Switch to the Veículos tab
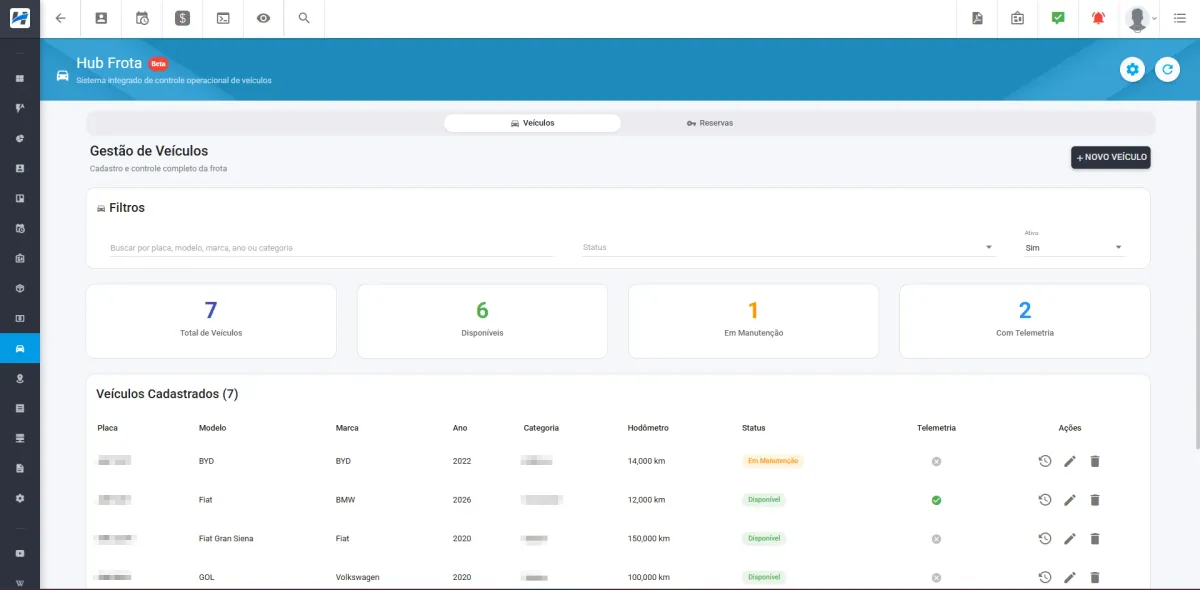Image resolution: width=1200 pixels, height=590 pixels. tap(532, 123)
